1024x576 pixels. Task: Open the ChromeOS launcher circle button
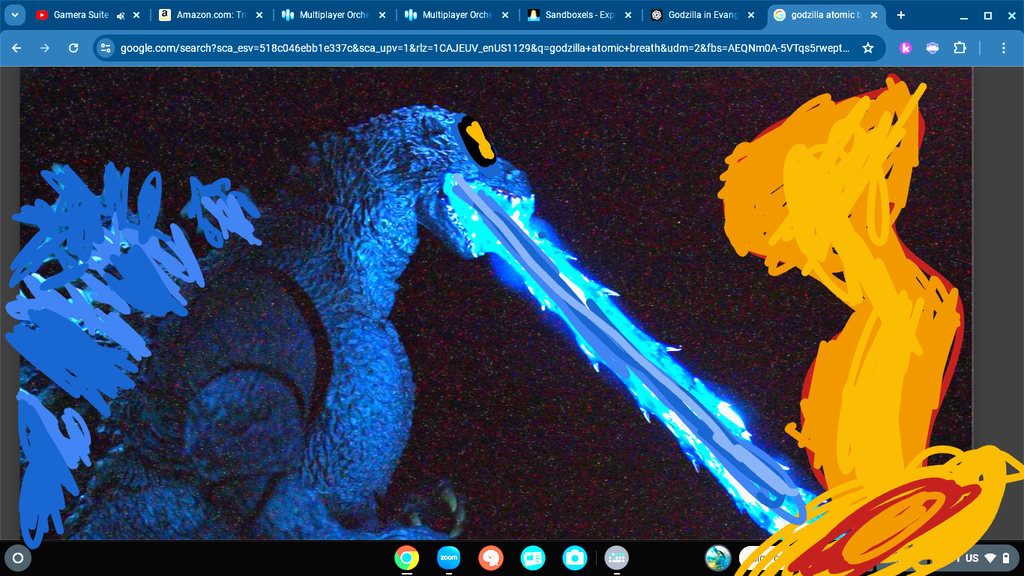(x=18, y=558)
